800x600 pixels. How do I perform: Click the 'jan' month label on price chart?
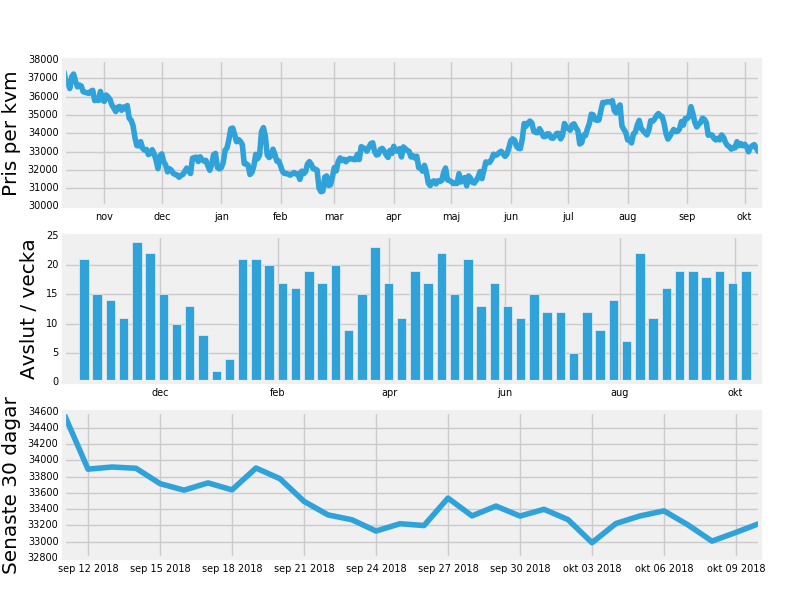(x=221, y=216)
